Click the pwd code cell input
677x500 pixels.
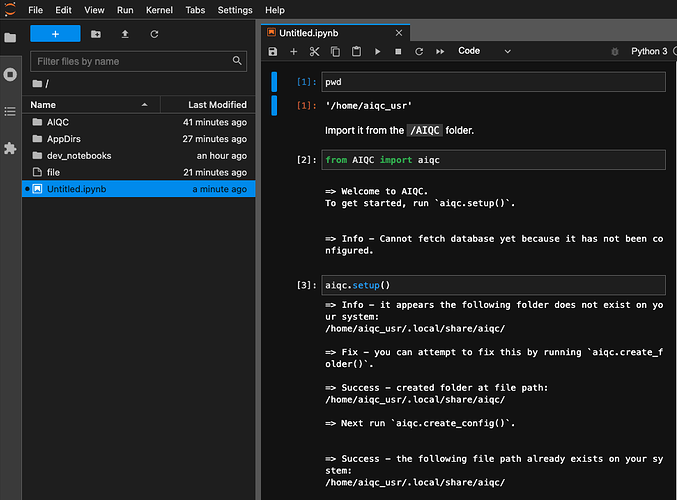494,82
